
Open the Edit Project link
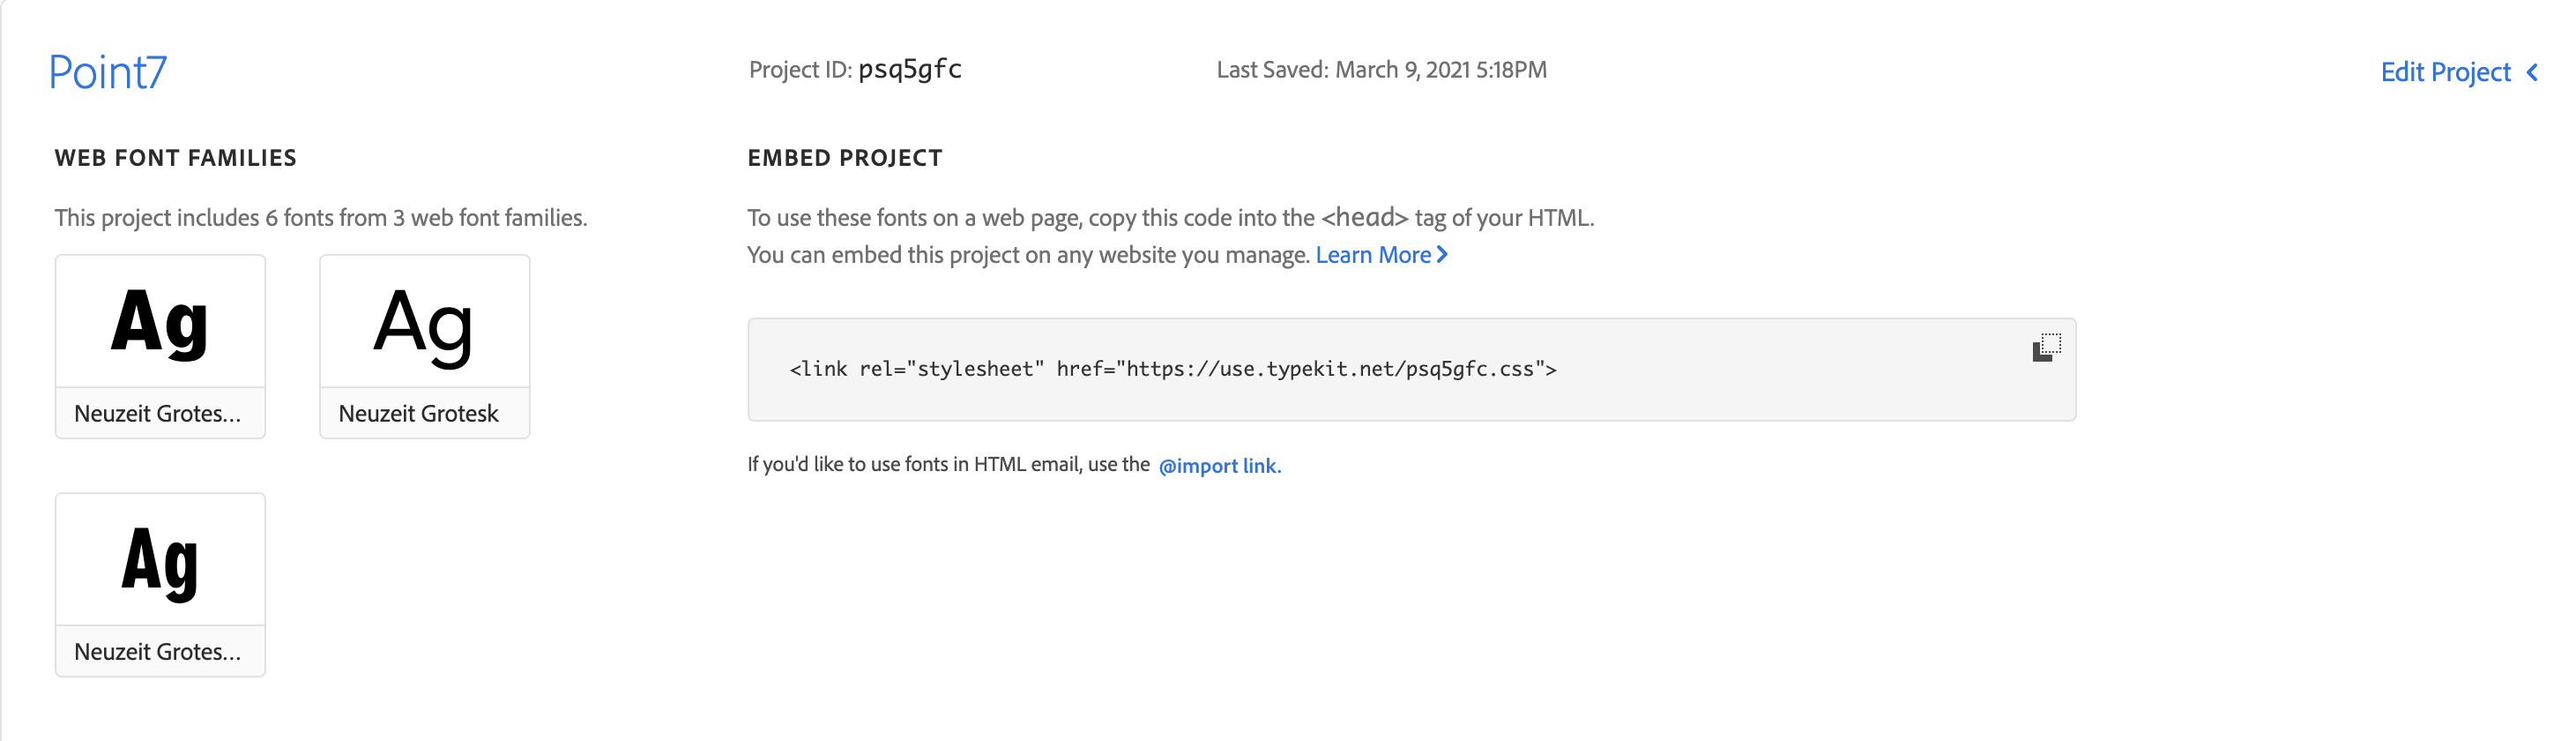2445,72
